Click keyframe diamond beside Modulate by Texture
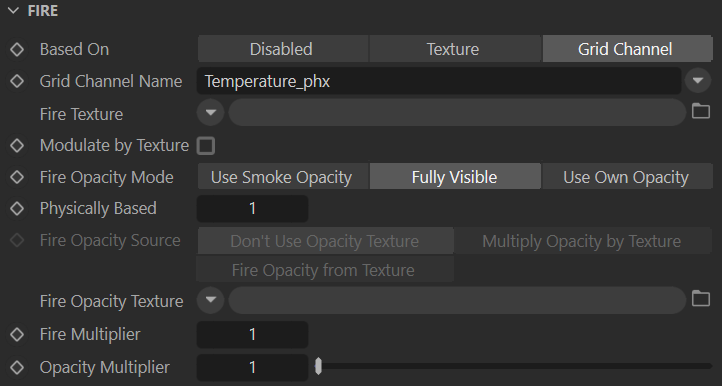The height and width of the screenshot is (386, 722). 17,146
